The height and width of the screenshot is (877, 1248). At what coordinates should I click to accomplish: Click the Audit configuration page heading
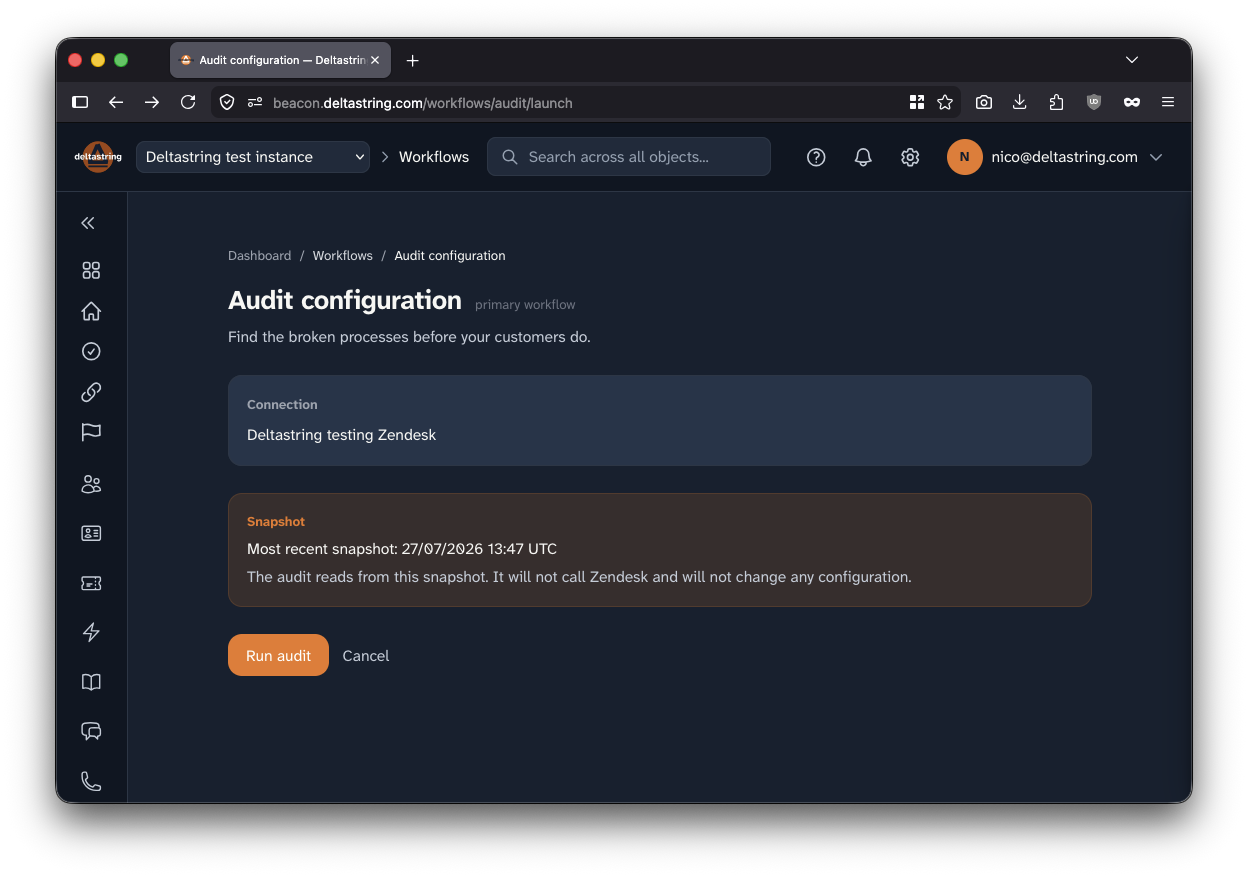click(x=345, y=300)
